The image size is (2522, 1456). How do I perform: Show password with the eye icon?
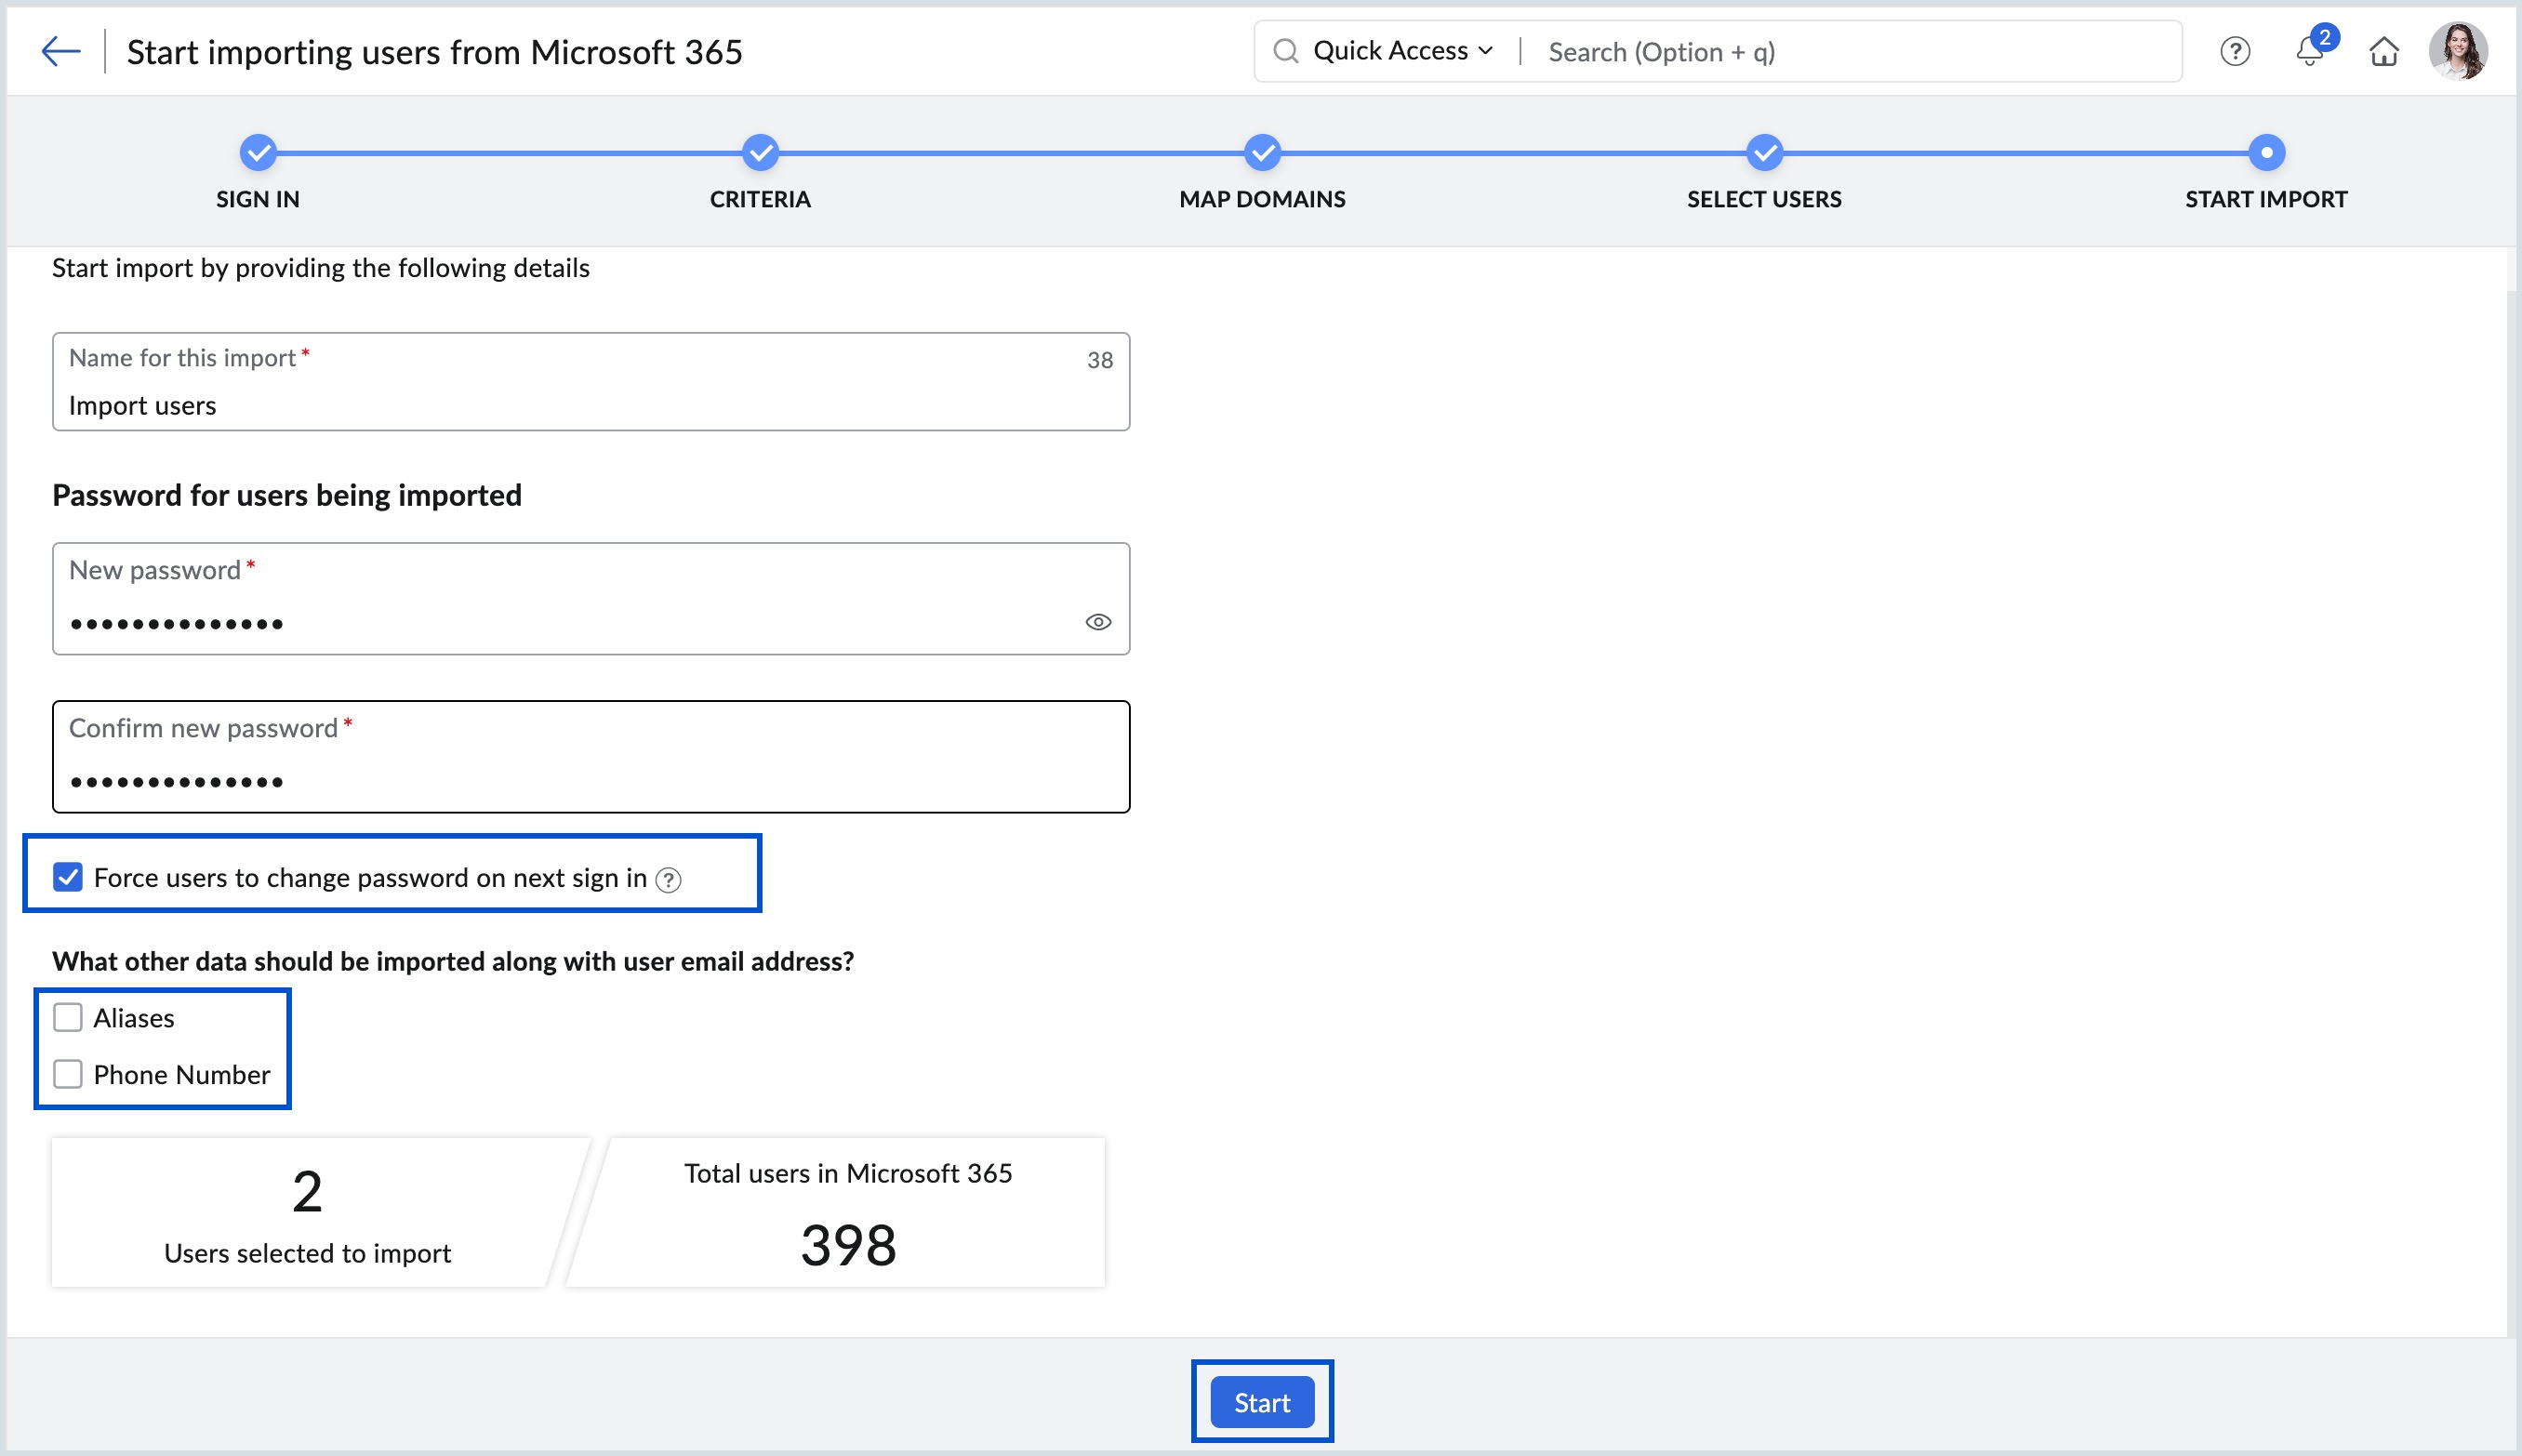pyautogui.click(x=1098, y=622)
